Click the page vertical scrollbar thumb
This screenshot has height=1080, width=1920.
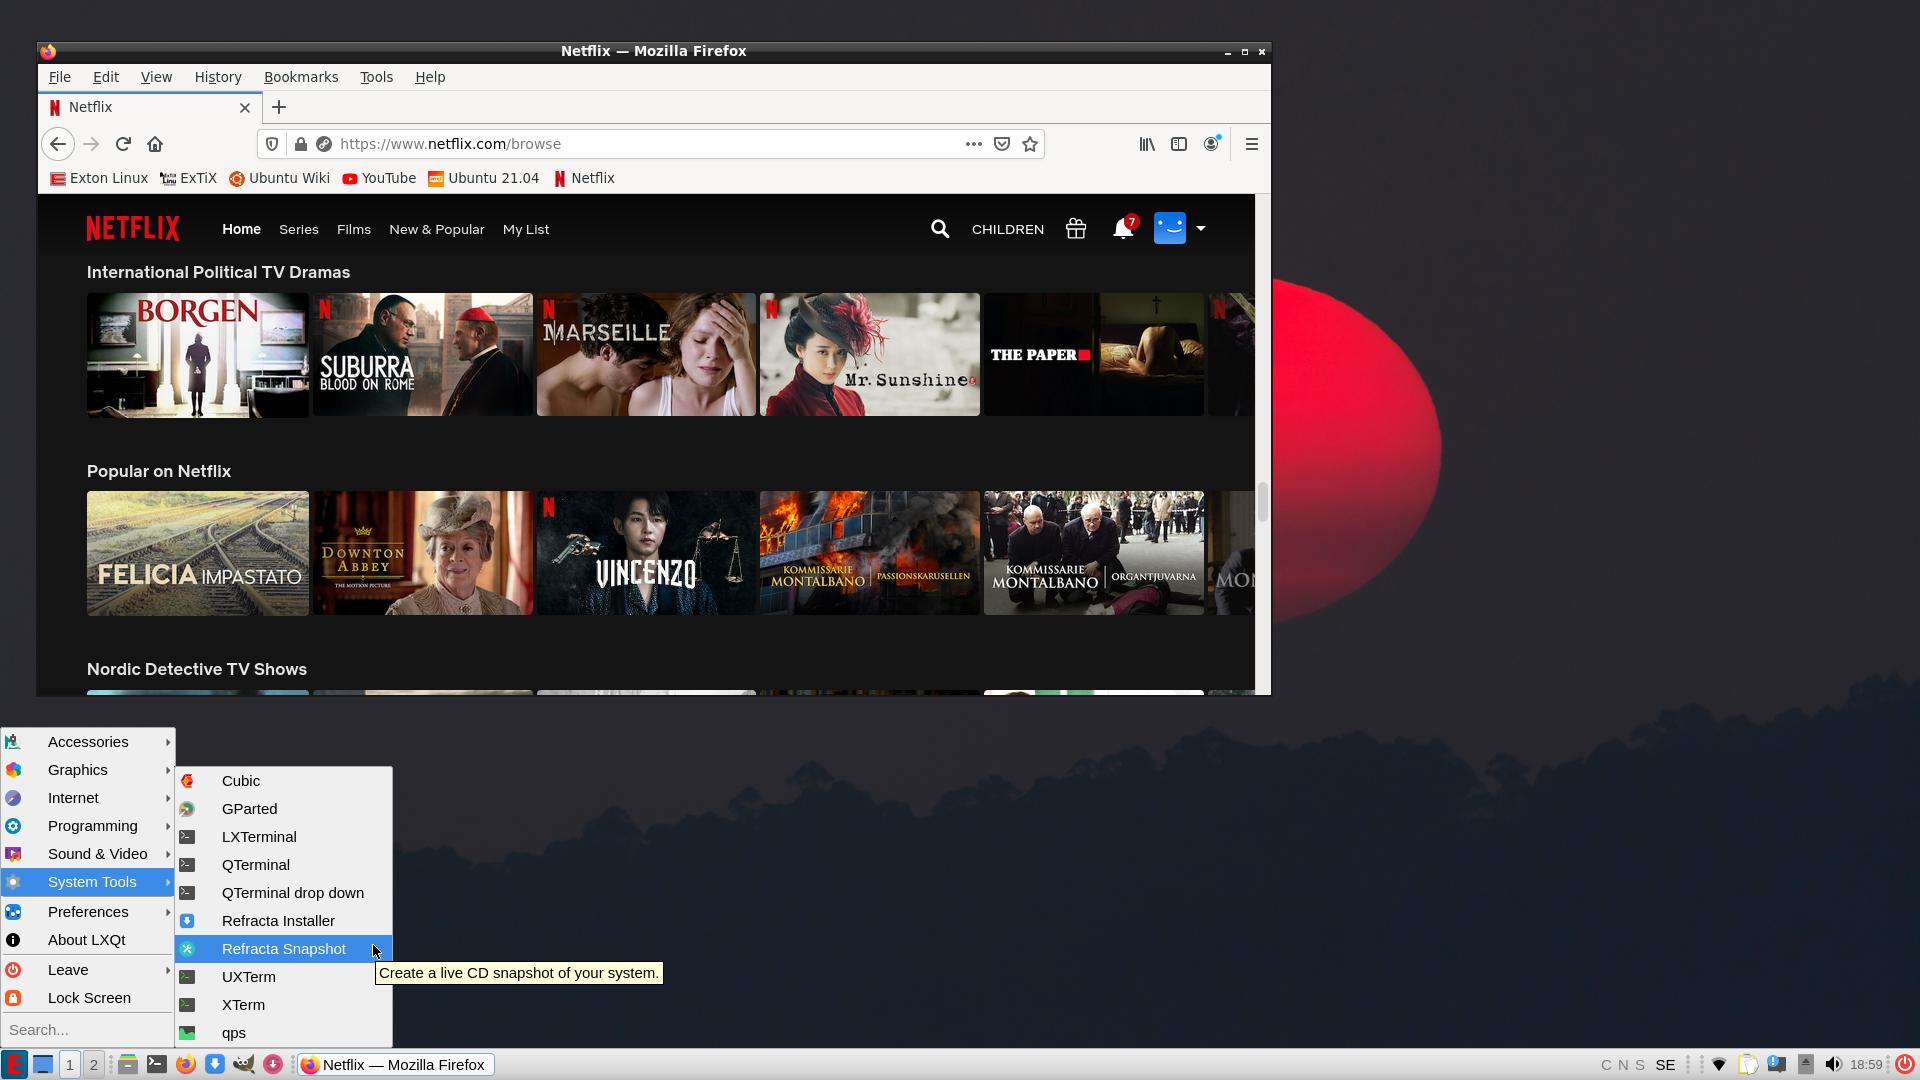click(x=1263, y=501)
